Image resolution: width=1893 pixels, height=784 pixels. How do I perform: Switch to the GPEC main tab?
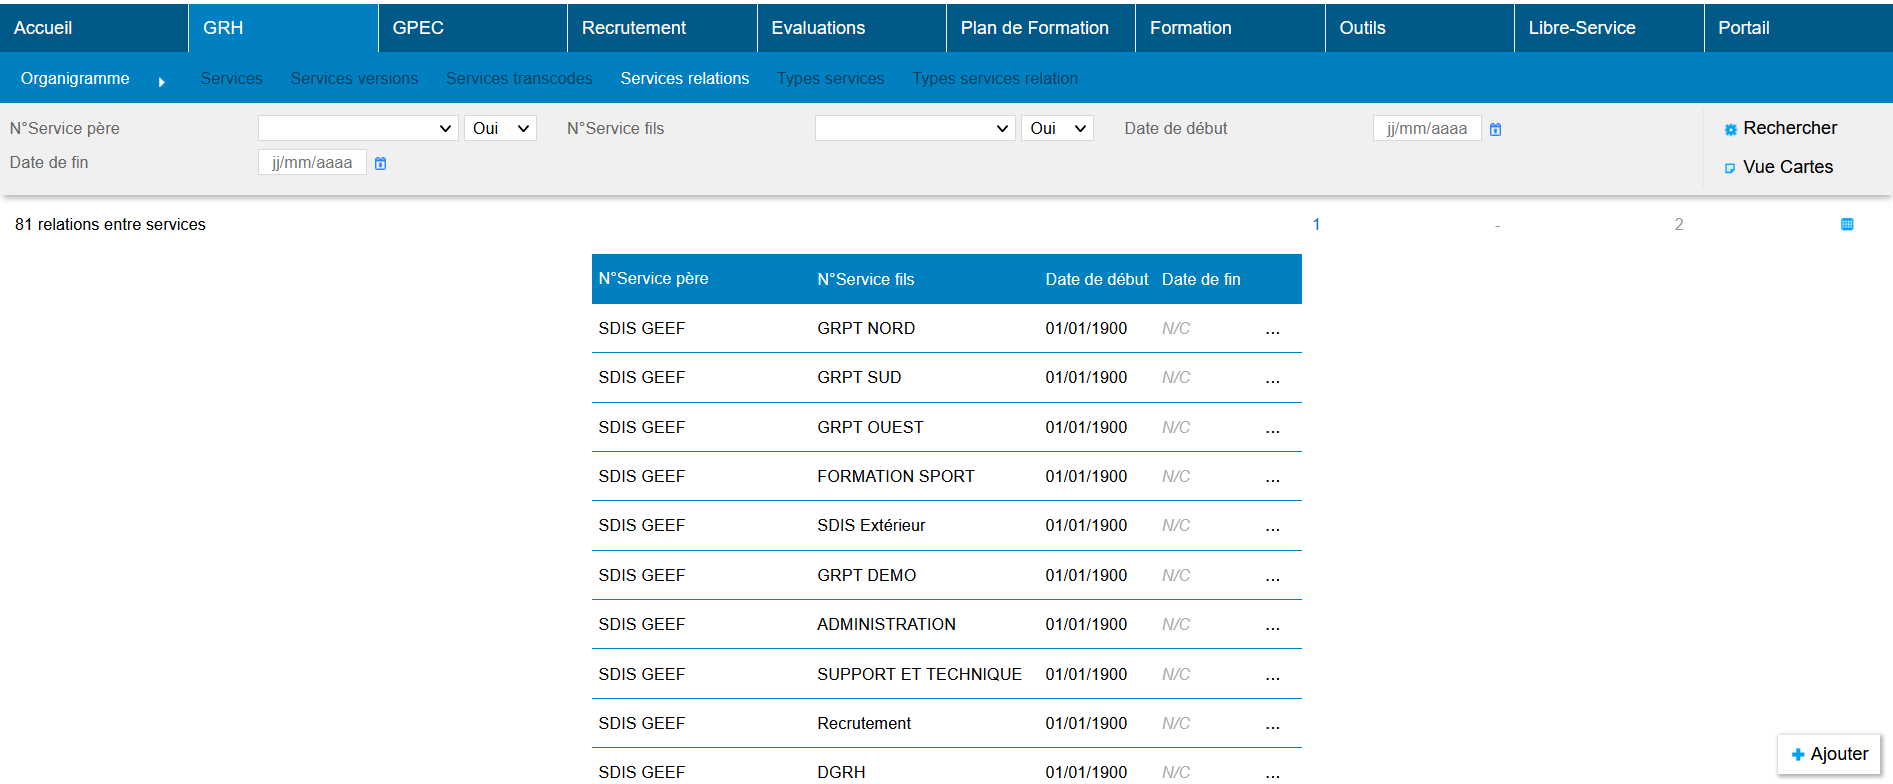pyautogui.click(x=418, y=28)
